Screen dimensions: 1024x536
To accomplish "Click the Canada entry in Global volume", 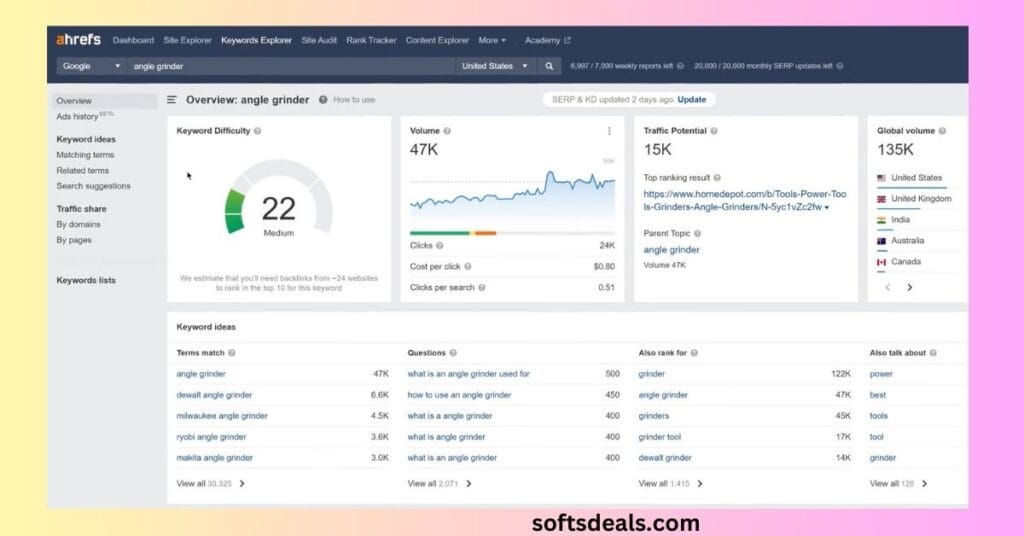I will [906, 261].
